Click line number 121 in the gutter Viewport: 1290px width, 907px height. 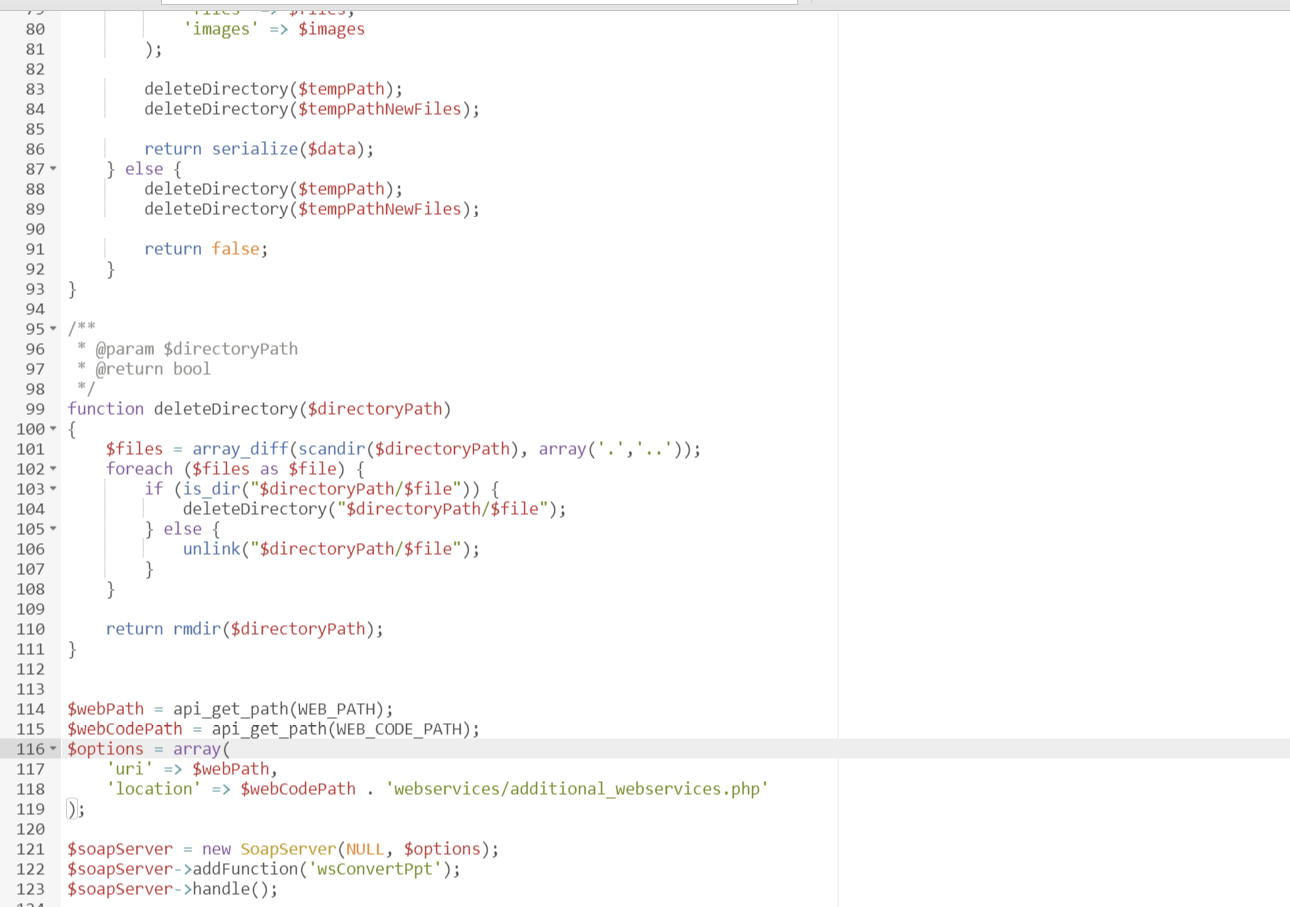[31, 849]
